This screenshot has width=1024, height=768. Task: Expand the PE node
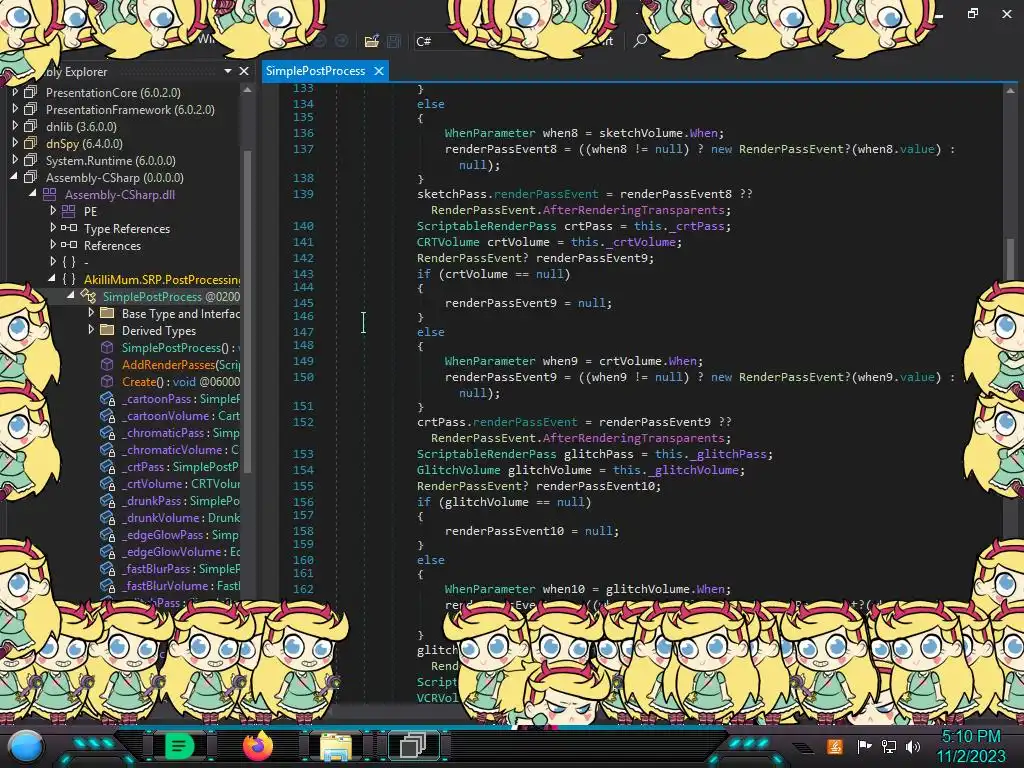pyautogui.click(x=53, y=211)
